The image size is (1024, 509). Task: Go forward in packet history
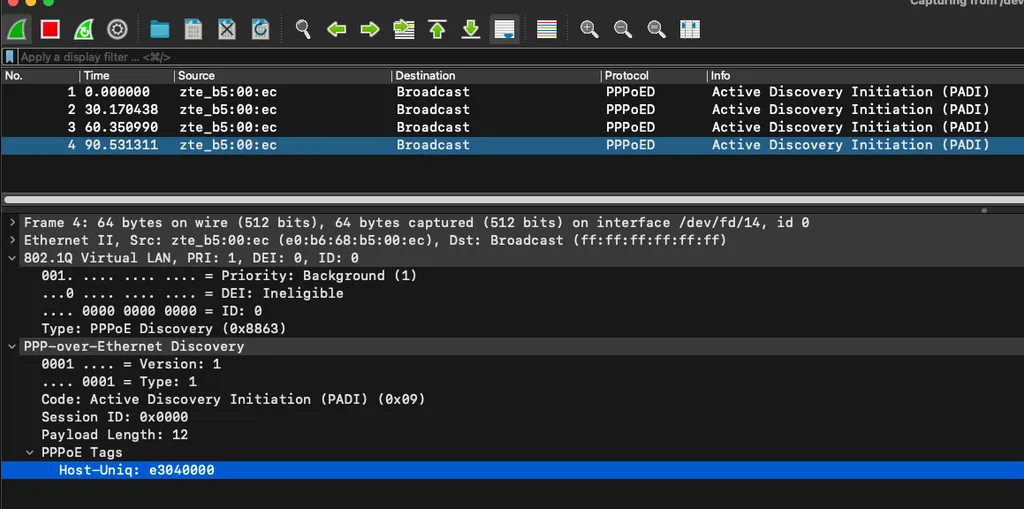pos(370,29)
